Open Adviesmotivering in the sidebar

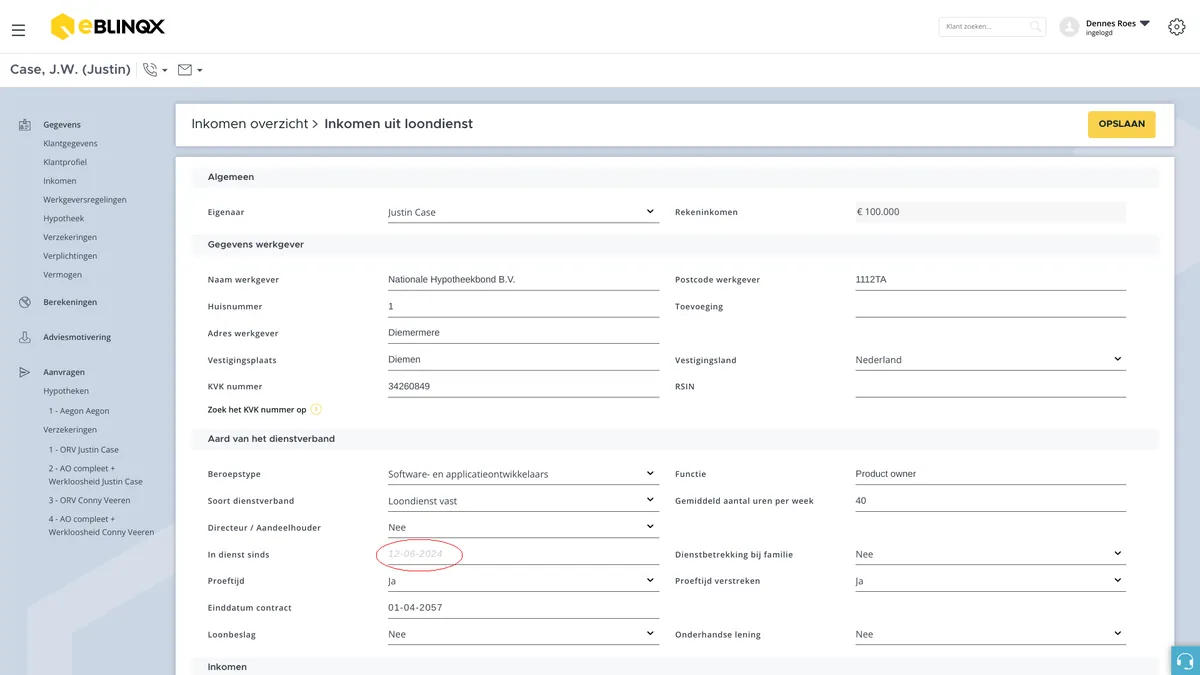(x=77, y=337)
